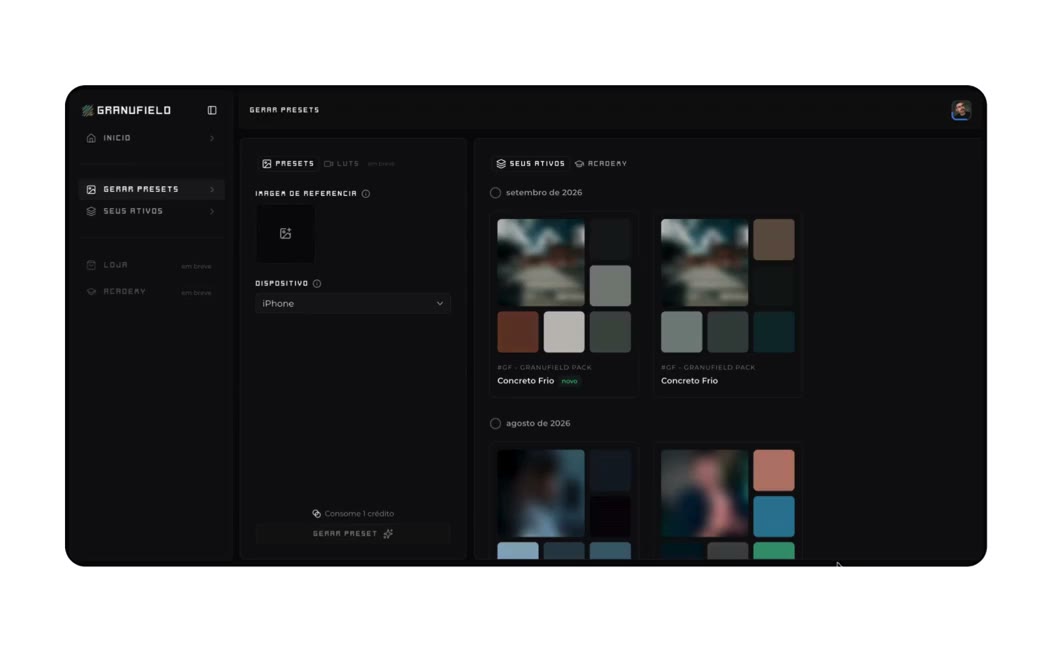
Task: Click the Imagem de Referencia label
Action: click(306, 194)
